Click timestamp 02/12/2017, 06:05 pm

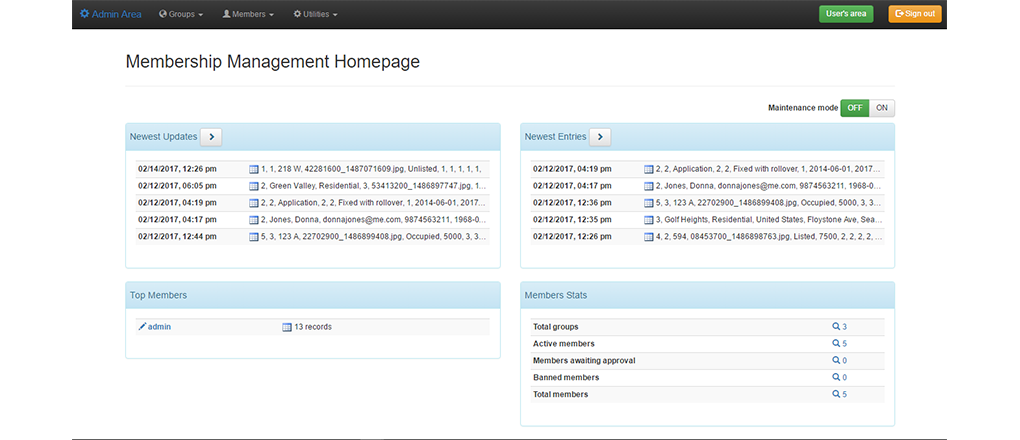[177, 186]
